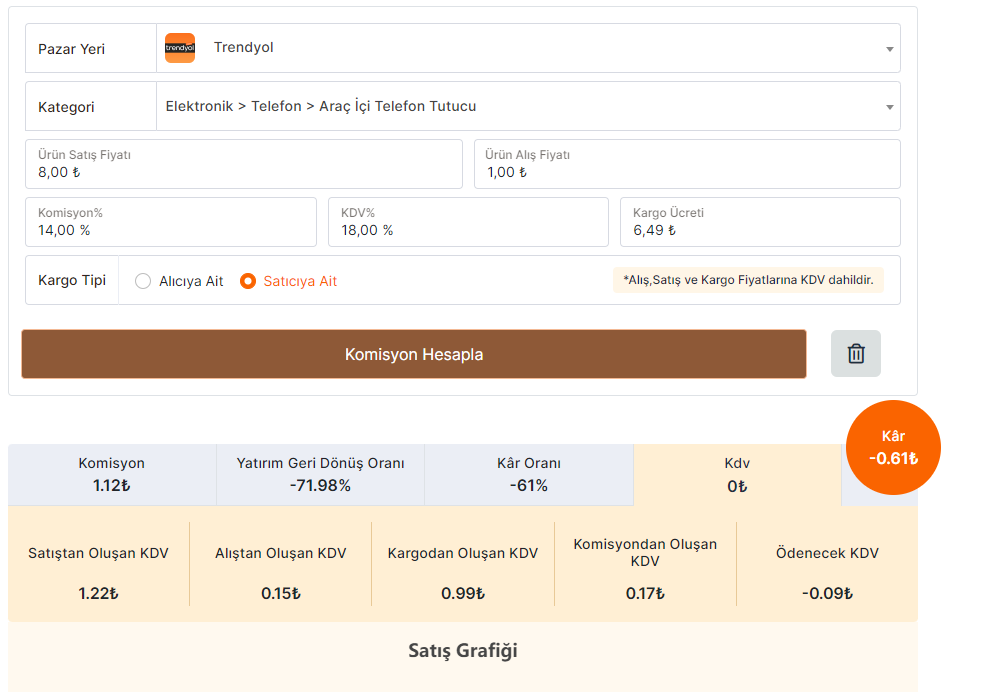Open the Komisyon results tab
Screen dimensions: 990x692
click(x=112, y=475)
